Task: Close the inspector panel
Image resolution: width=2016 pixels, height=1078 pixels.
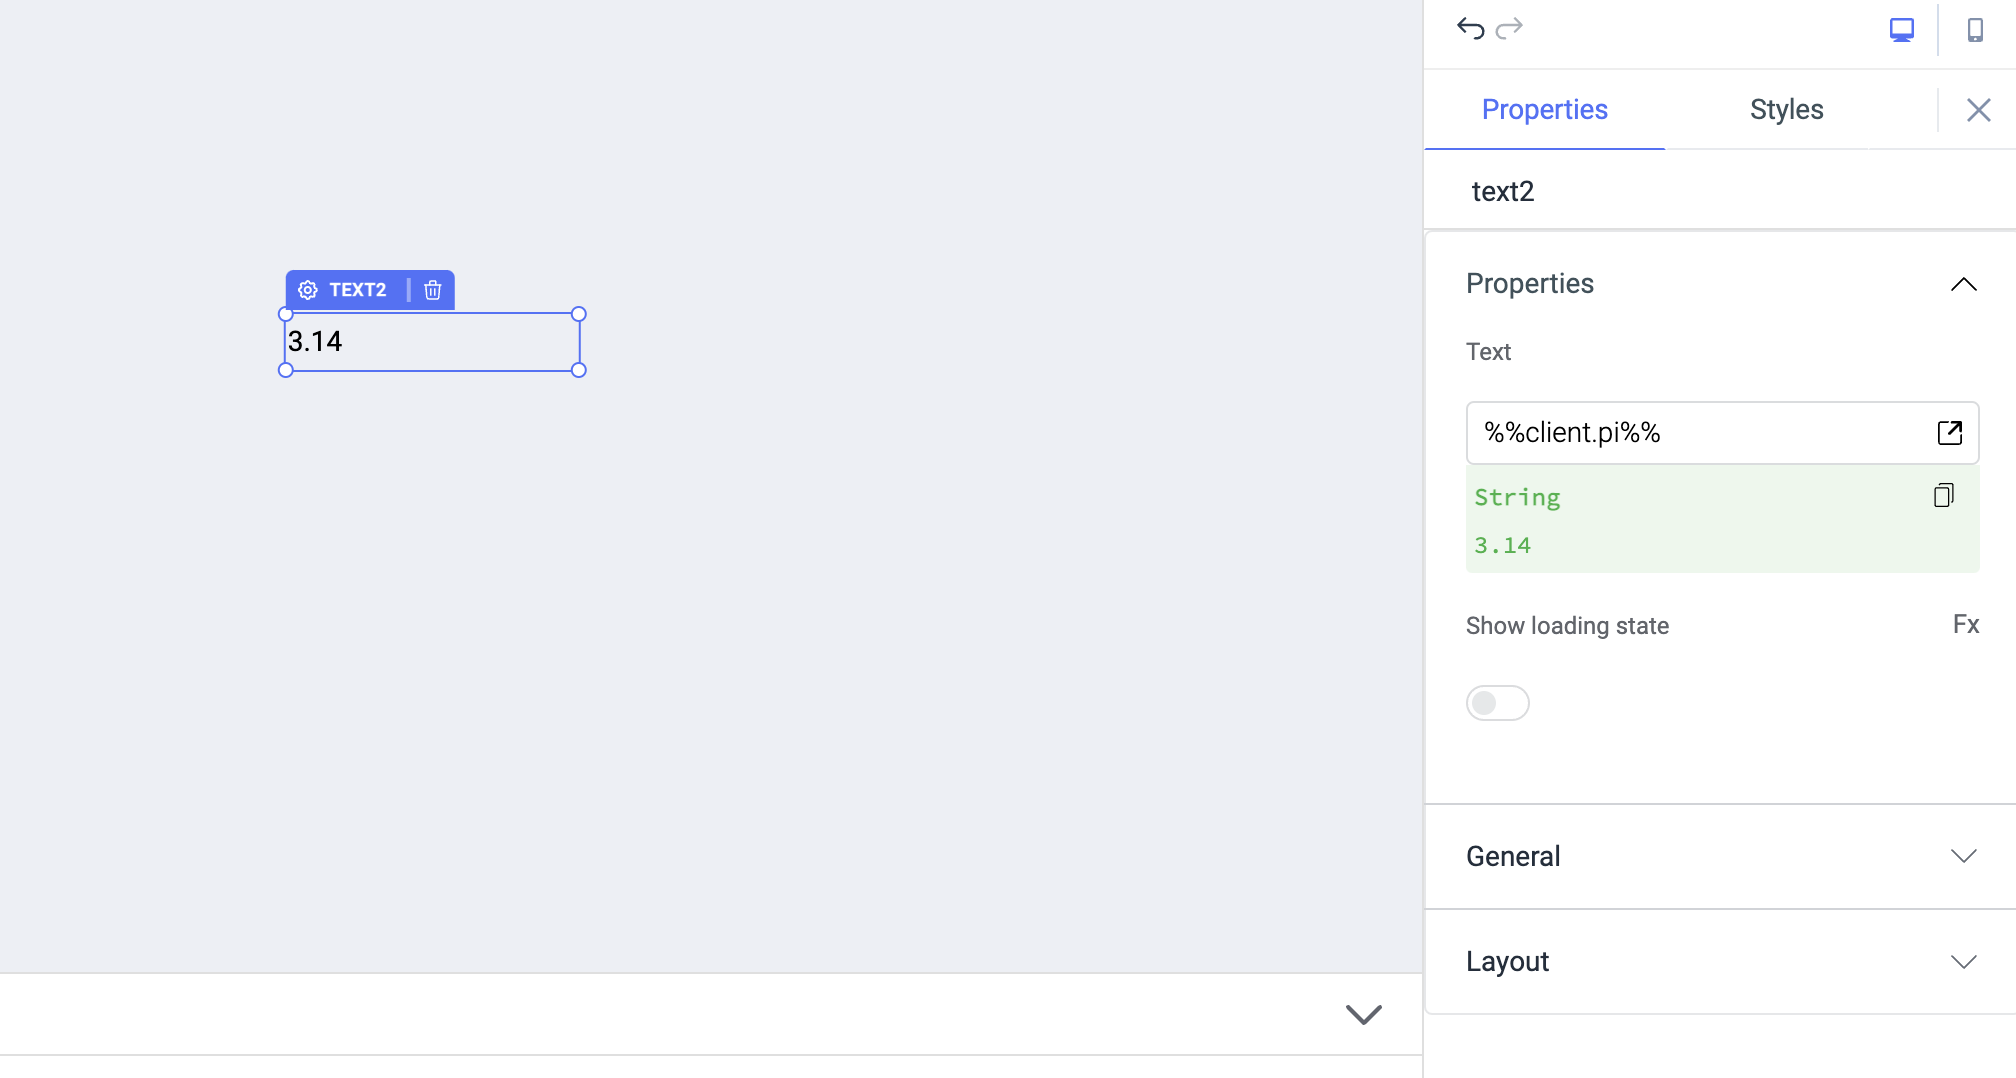Action: point(1978,110)
